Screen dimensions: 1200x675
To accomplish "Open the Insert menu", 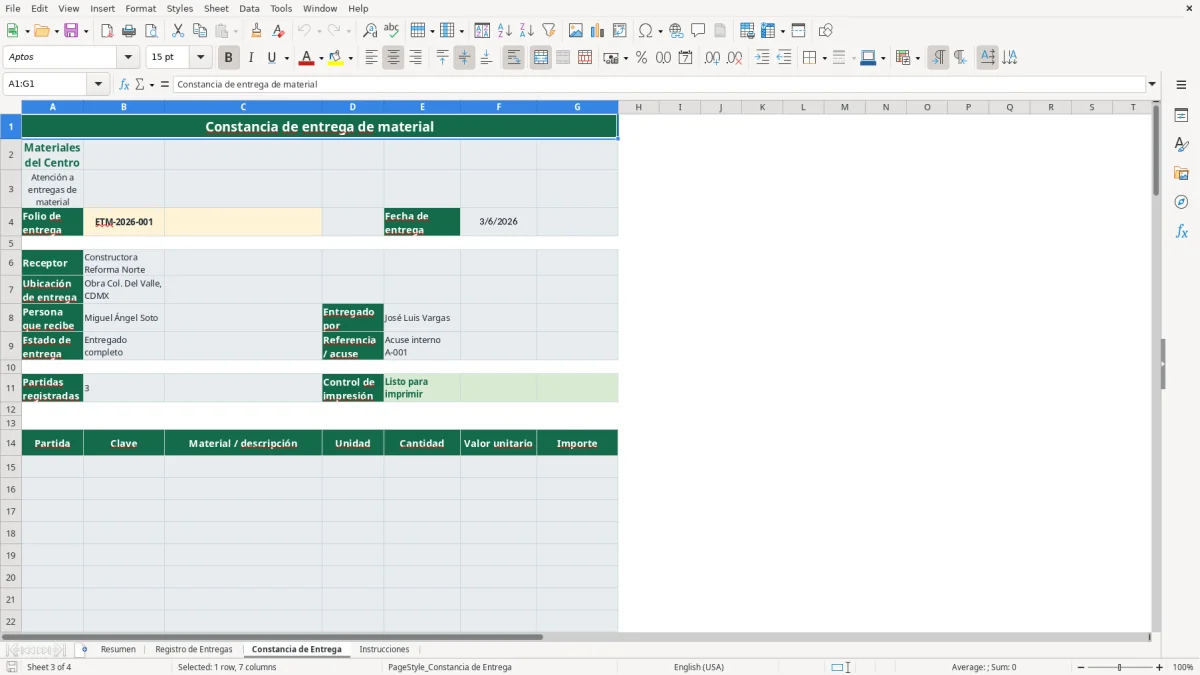I will tap(102, 8).
